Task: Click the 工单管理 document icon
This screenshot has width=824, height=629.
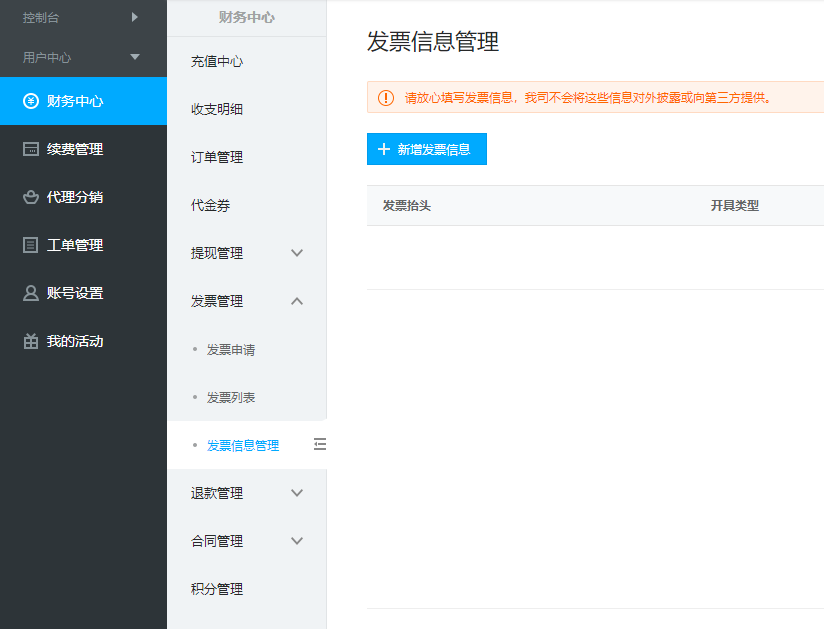Action: pos(31,245)
